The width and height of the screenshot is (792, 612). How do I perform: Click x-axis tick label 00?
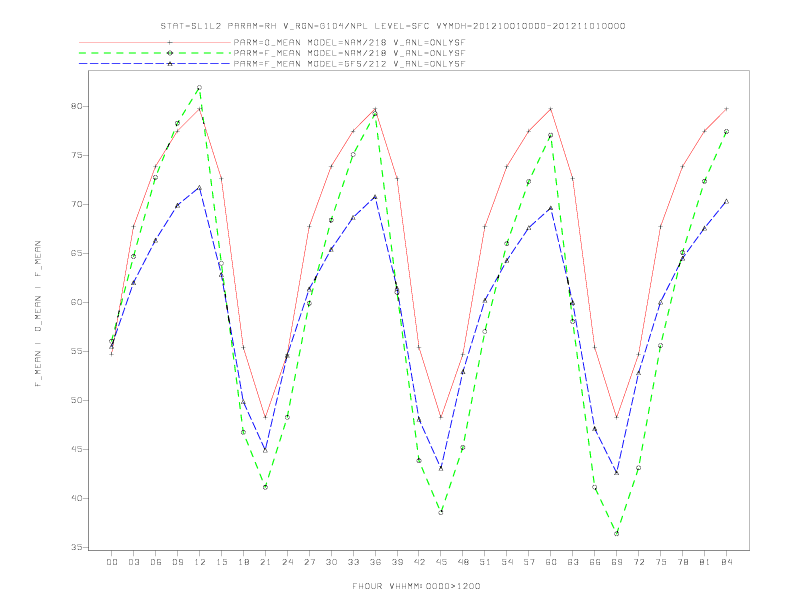(x=112, y=562)
